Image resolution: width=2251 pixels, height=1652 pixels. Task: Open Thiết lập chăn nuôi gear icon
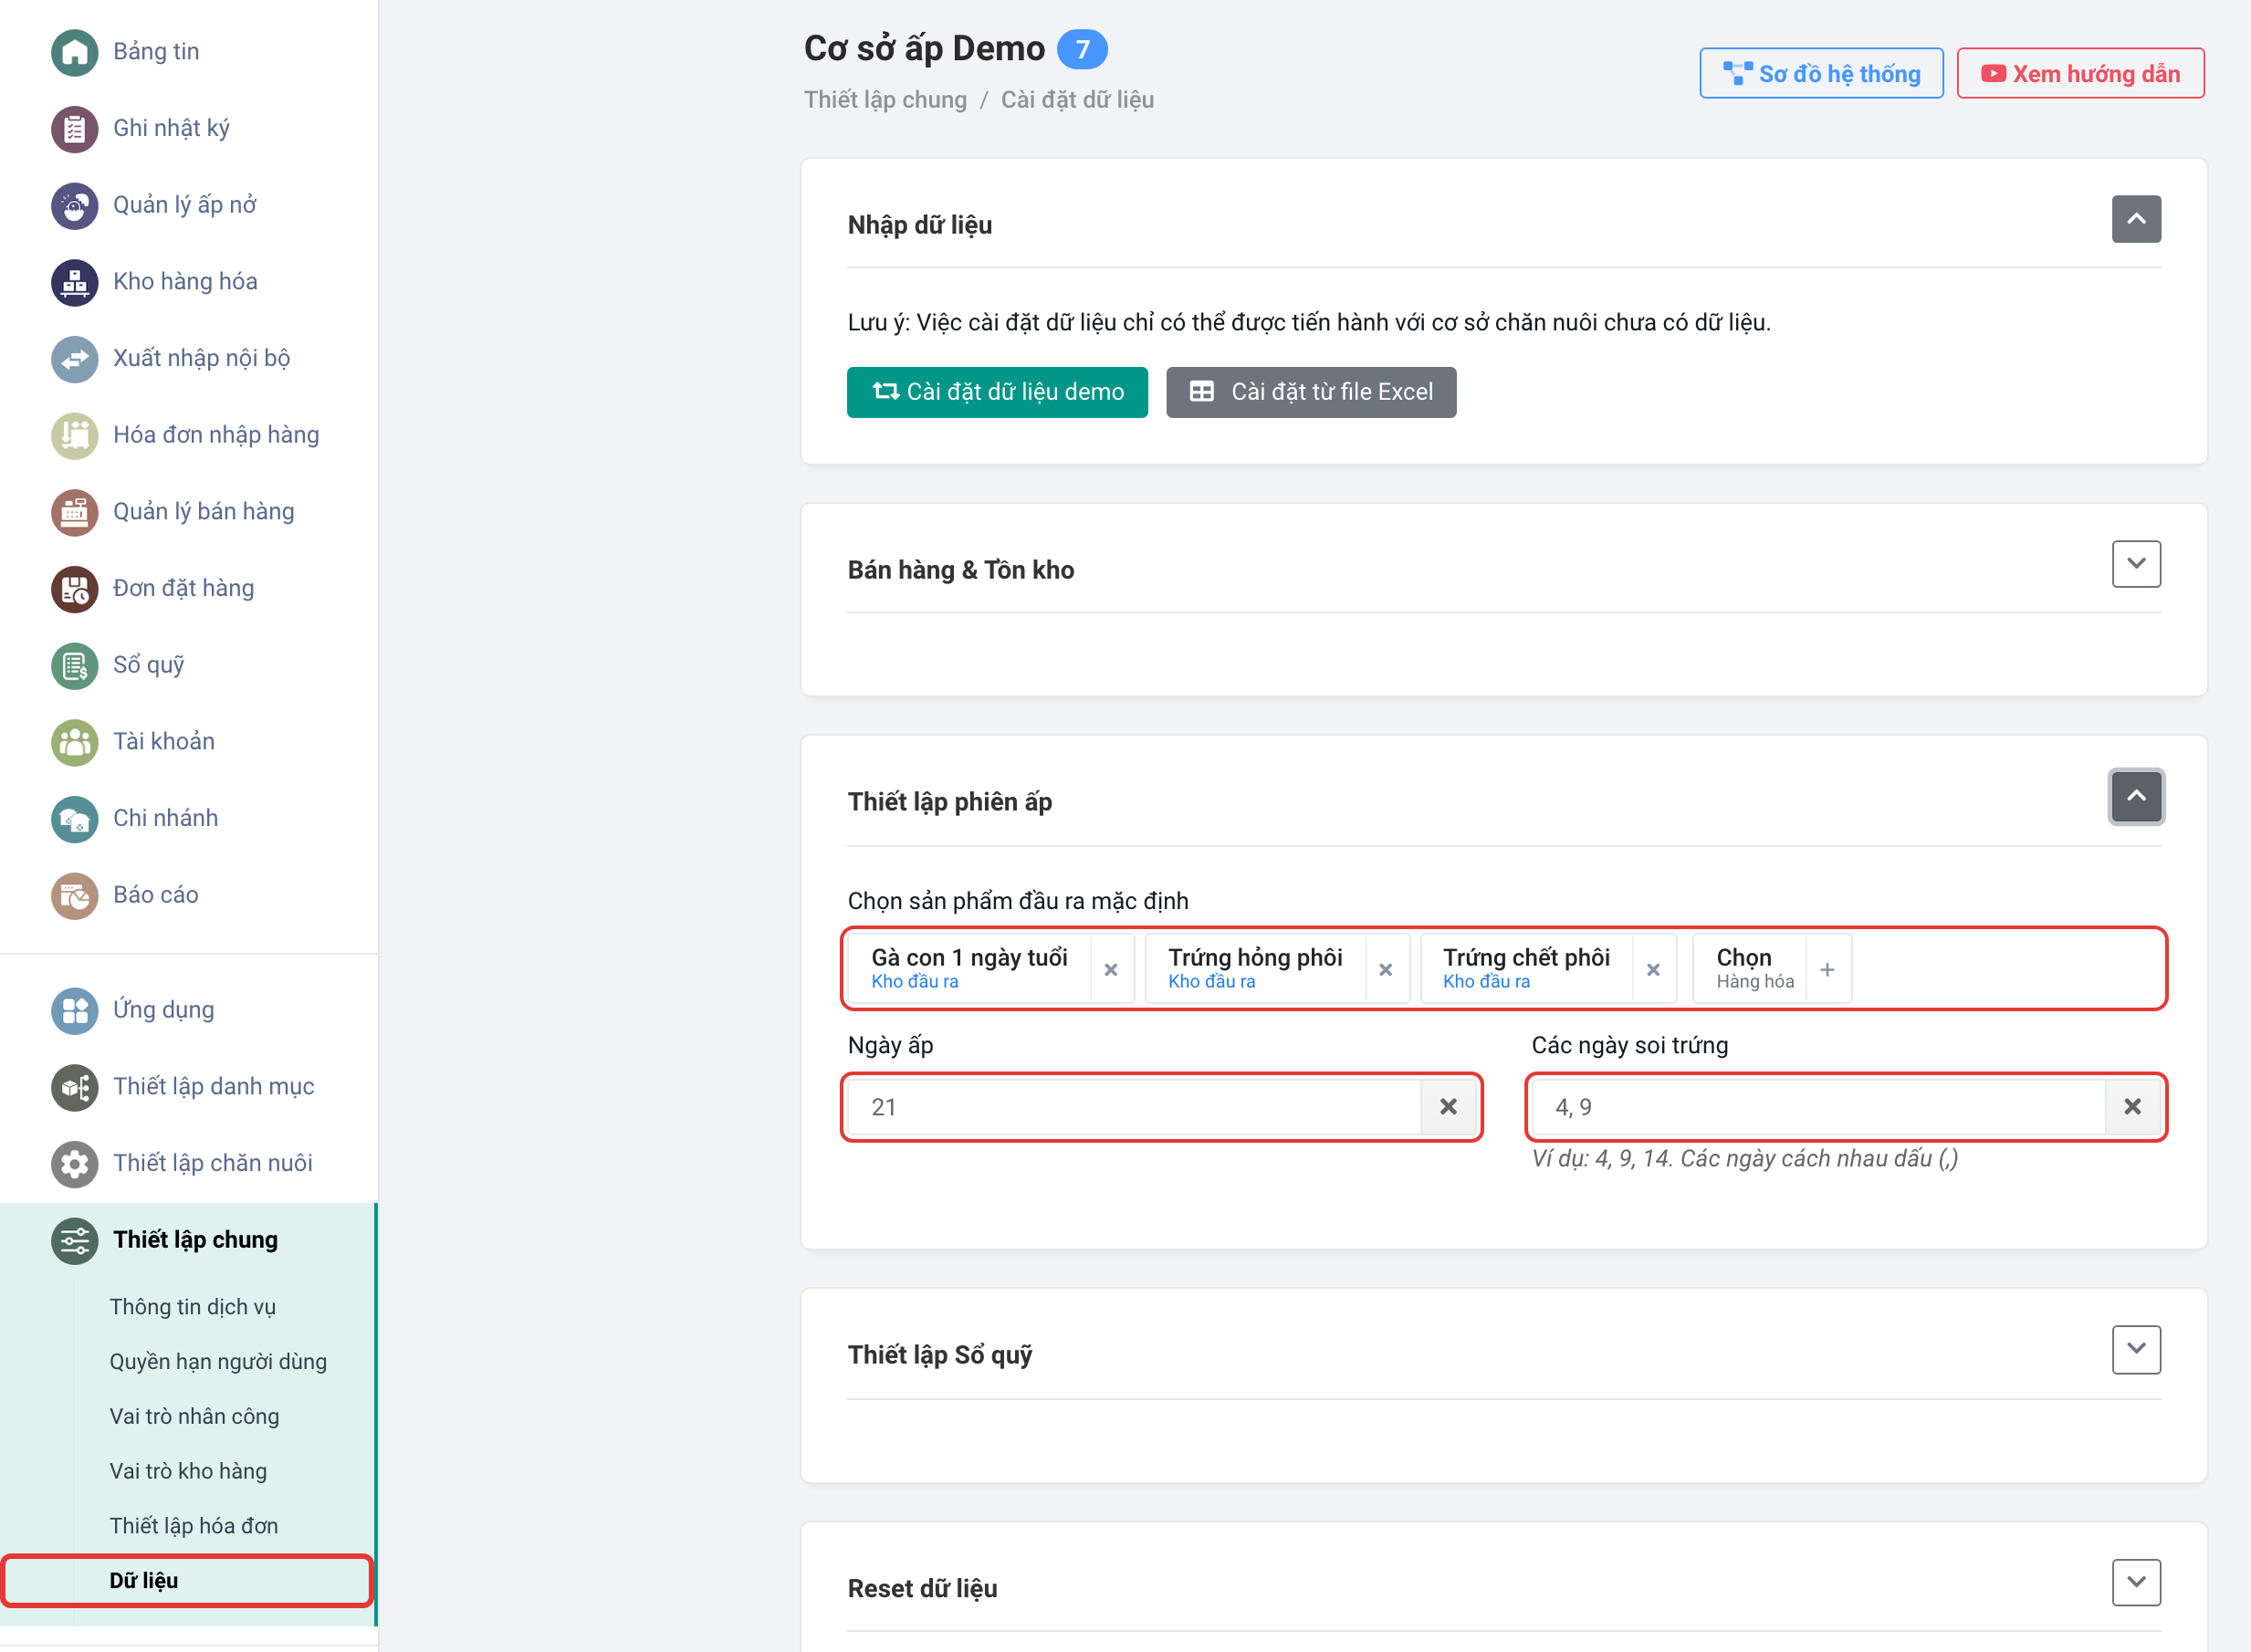pyautogui.click(x=74, y=1164)
